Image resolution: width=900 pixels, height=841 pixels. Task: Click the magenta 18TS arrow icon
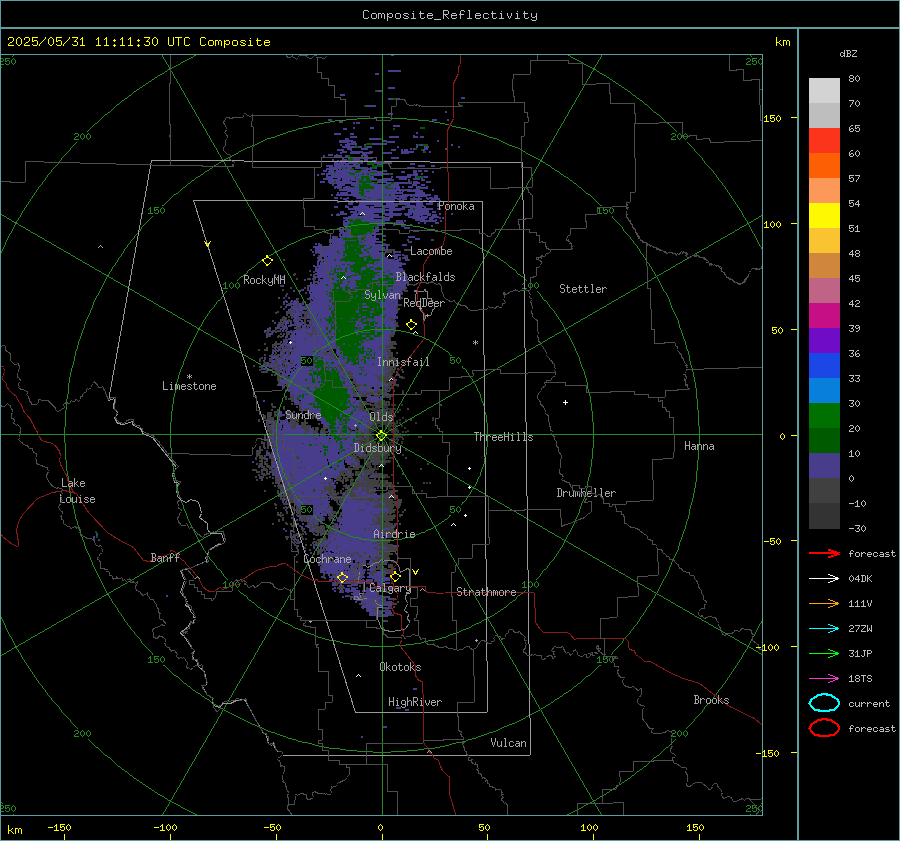pyautogui.click(x=824, y=679)
